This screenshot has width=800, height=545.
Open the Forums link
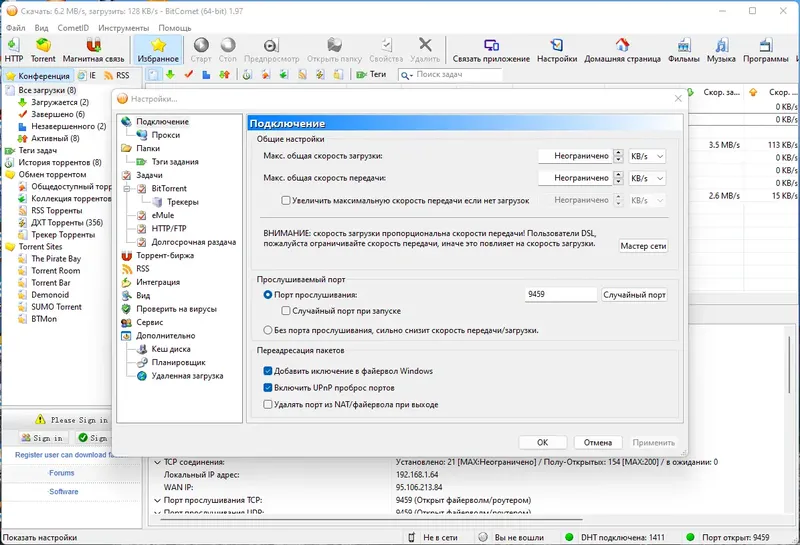pyautogui.click(x=62, y=473)
